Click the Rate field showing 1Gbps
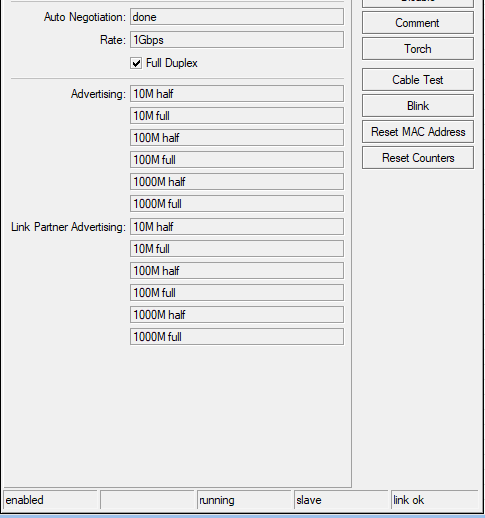 click(x=237, y=40)
